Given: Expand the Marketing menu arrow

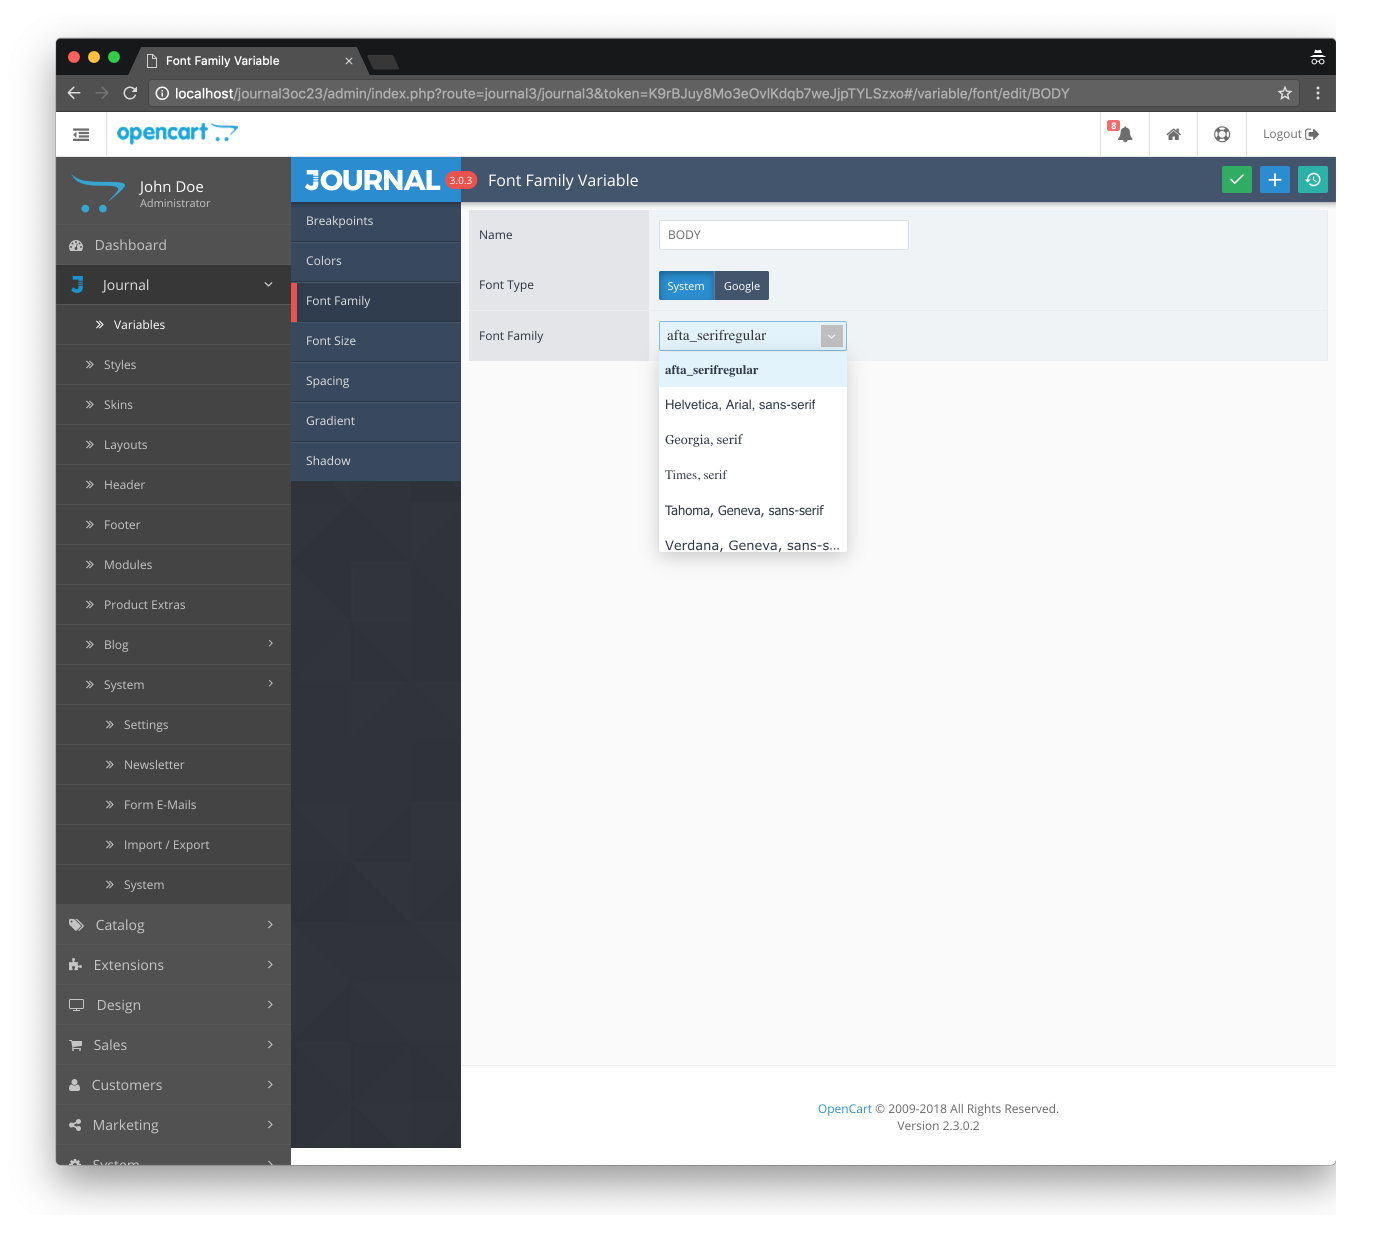Looking at the screenshot, I should (x=270, y=1125).
